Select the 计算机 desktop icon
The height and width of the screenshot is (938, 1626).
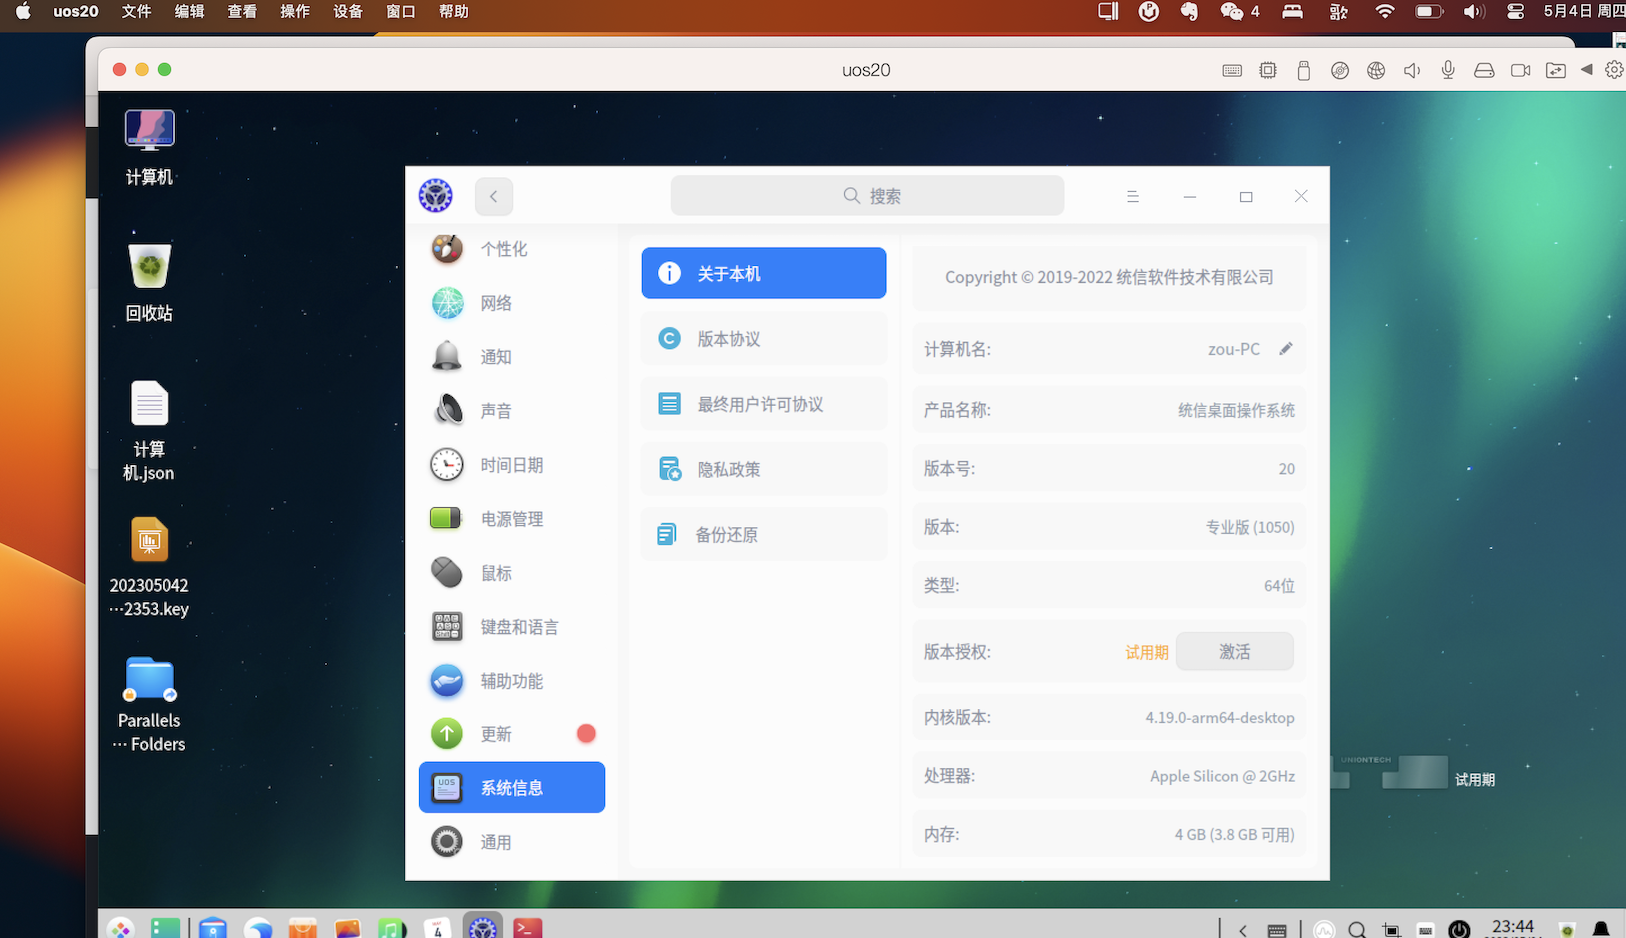coord(149,147)
